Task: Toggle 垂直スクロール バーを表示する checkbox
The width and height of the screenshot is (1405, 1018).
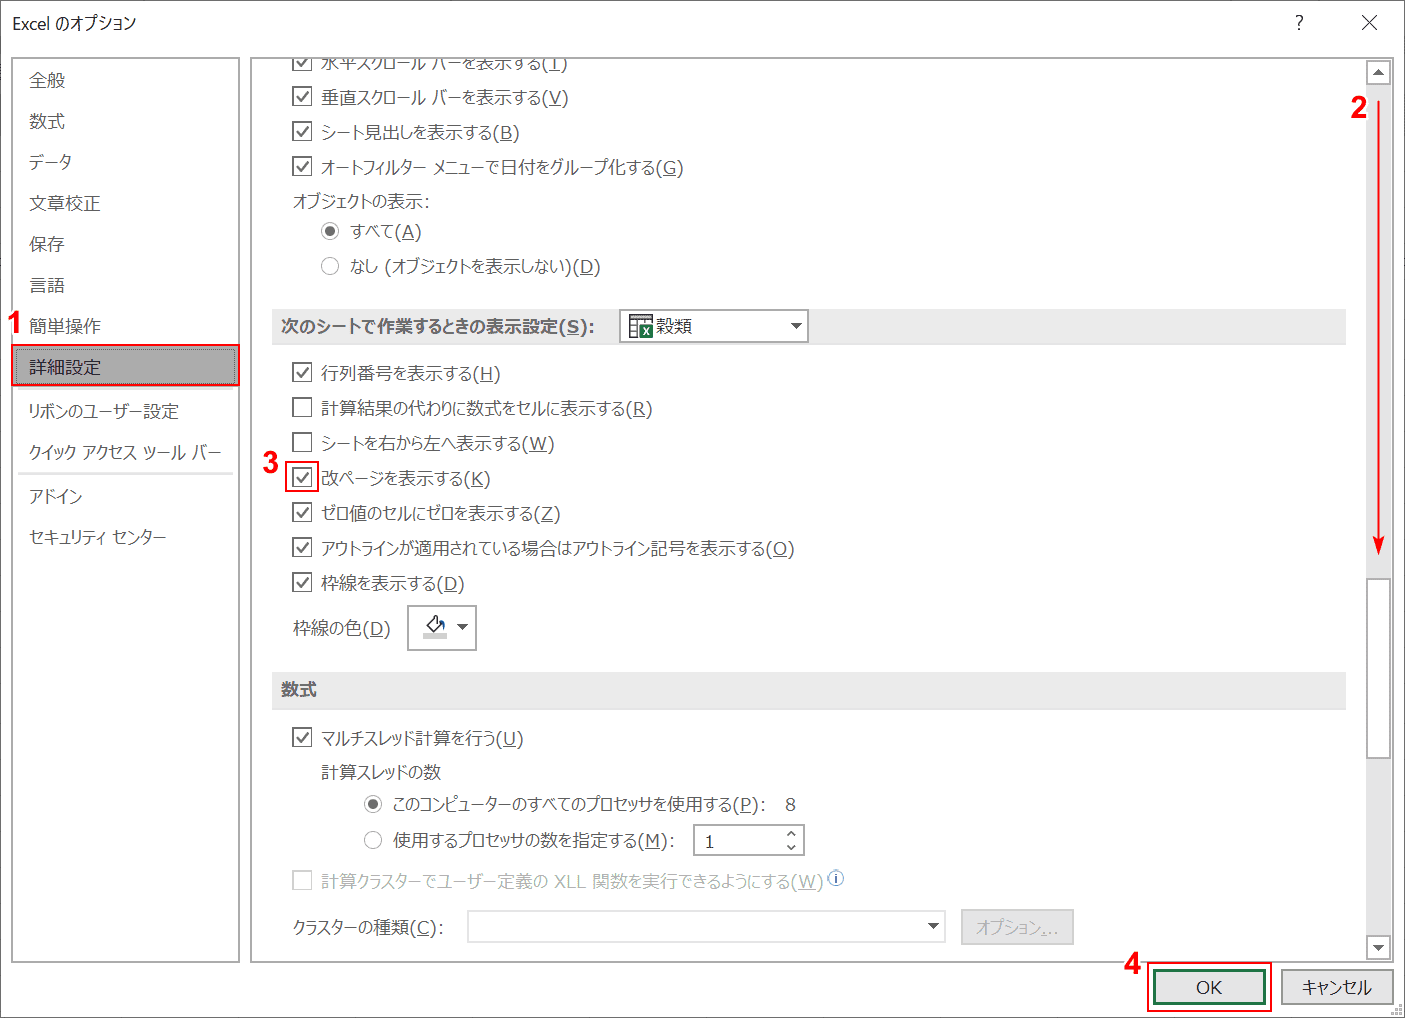Action: pyautogui.click(x=302, y=97)
